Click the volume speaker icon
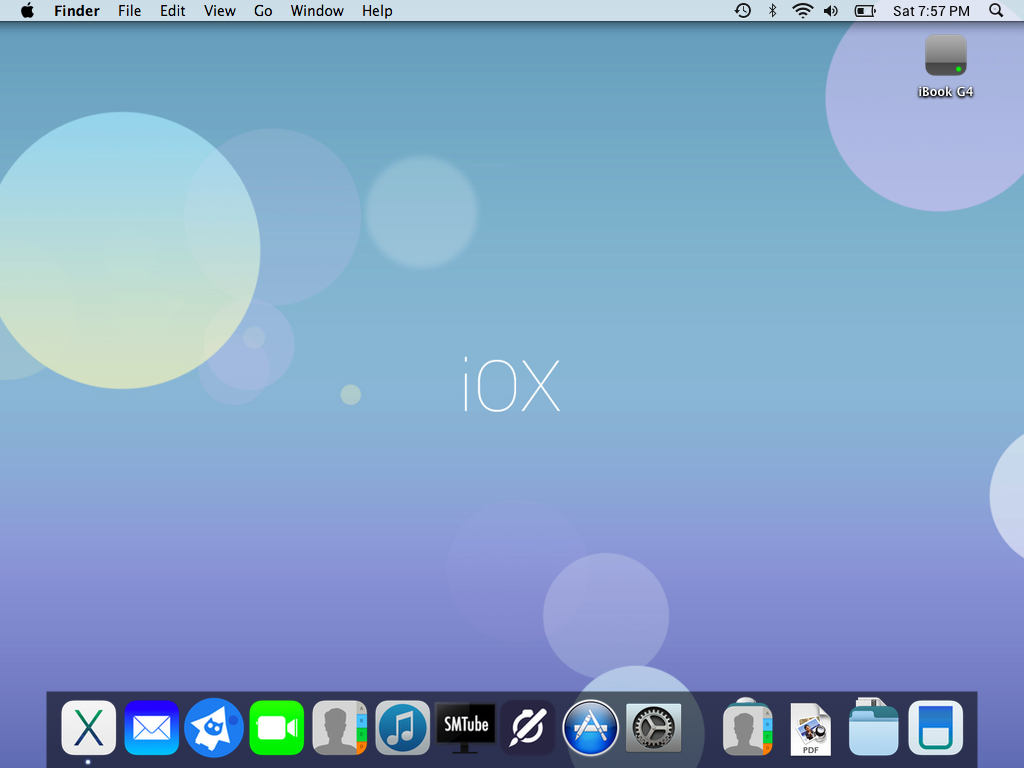1024x768 pixels. pyautogui.click(x=831, y=10)
